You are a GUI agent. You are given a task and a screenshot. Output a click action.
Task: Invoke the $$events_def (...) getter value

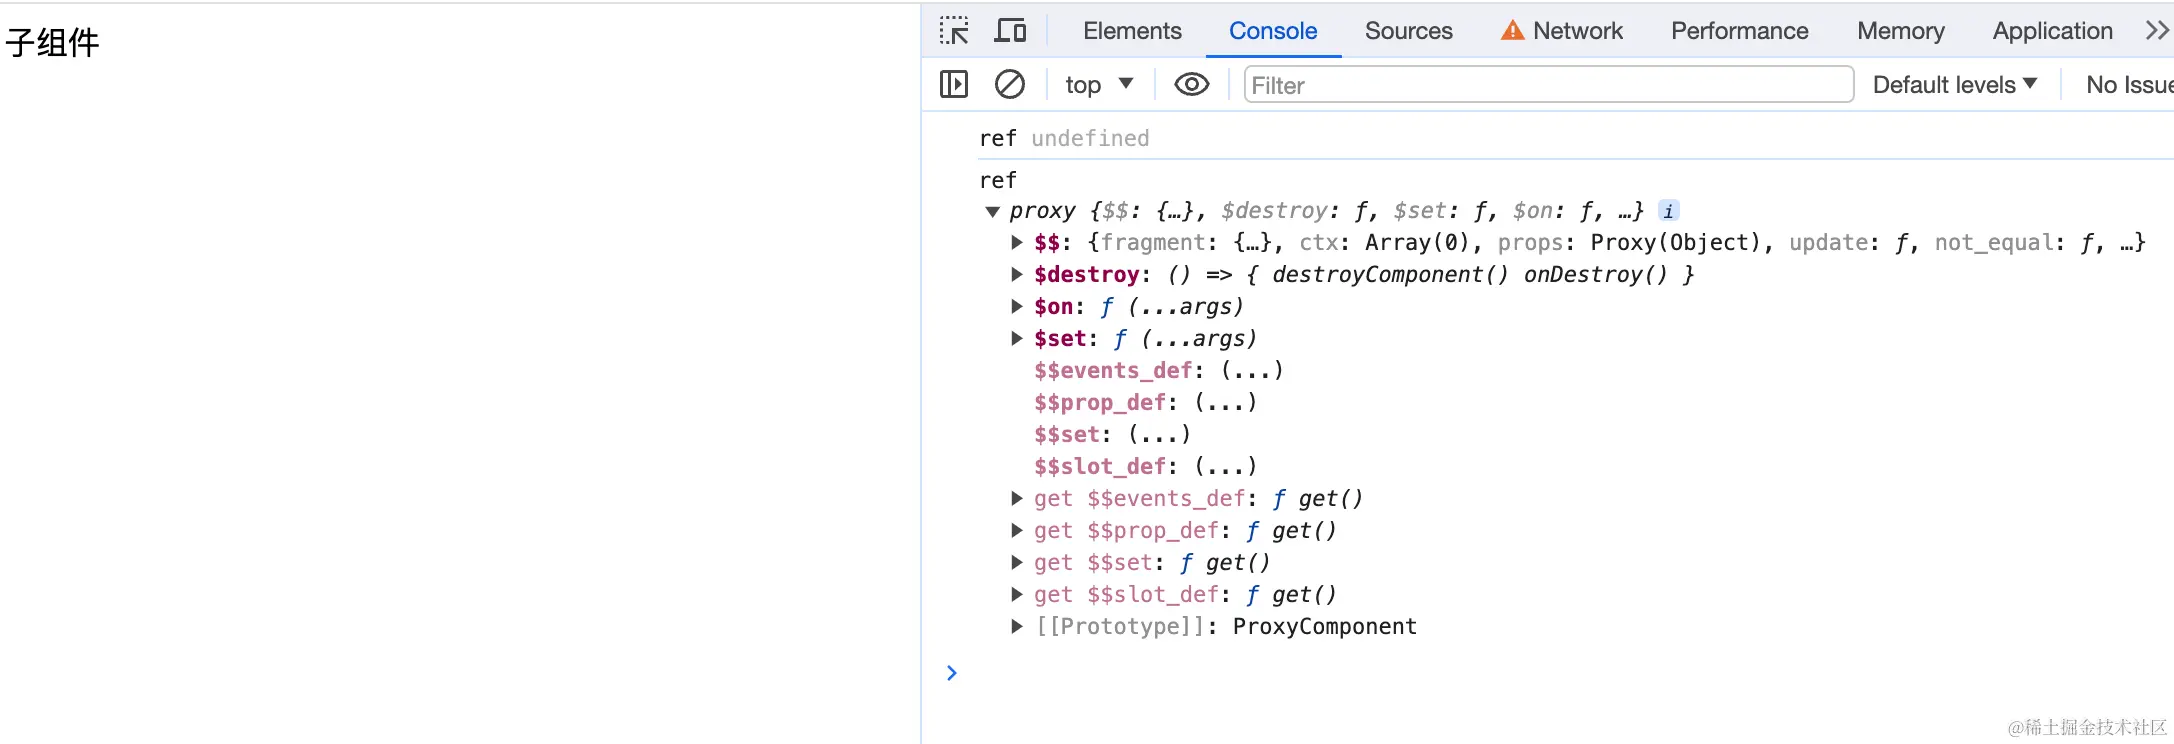(1252, 371)
